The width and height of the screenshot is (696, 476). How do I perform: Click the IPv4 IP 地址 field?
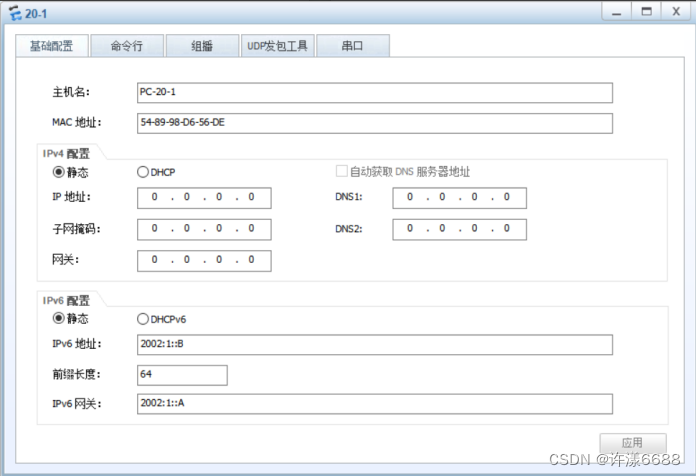pyautogui.click(x=204, y=198)
